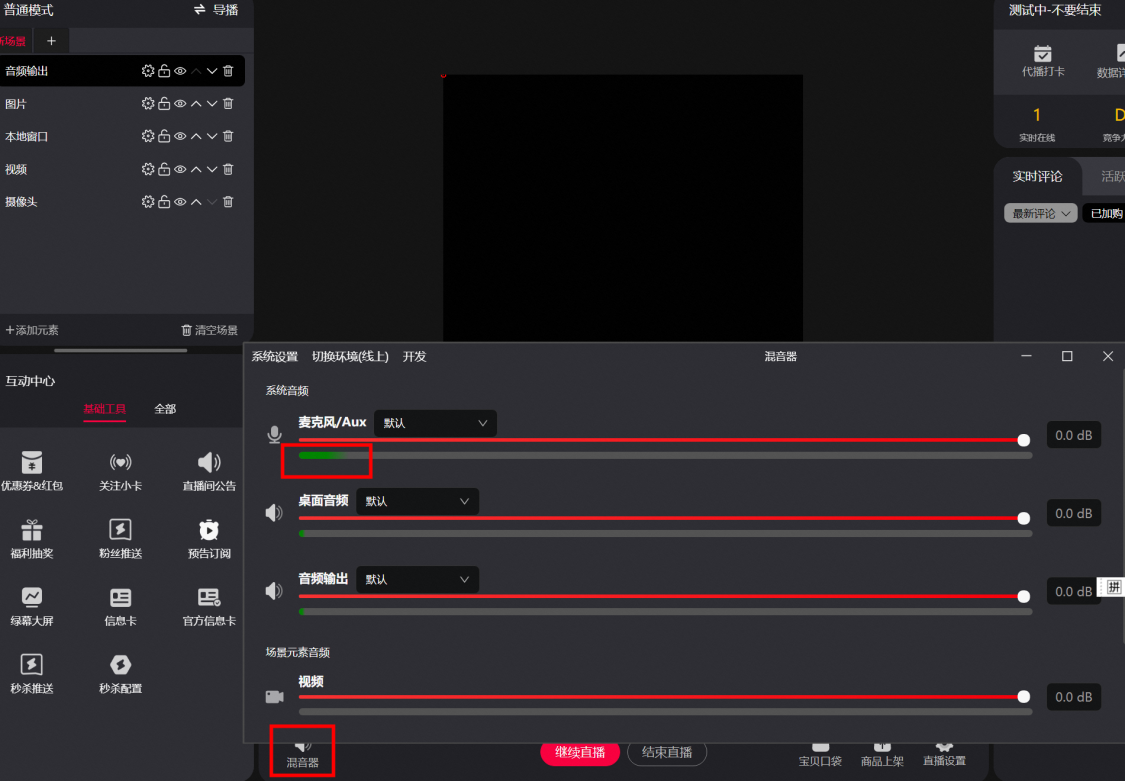This screenshot has width=1125, height=781.
Task: Expand the 麦克风/Aux device dropdown
Action: tap(435, 423)
